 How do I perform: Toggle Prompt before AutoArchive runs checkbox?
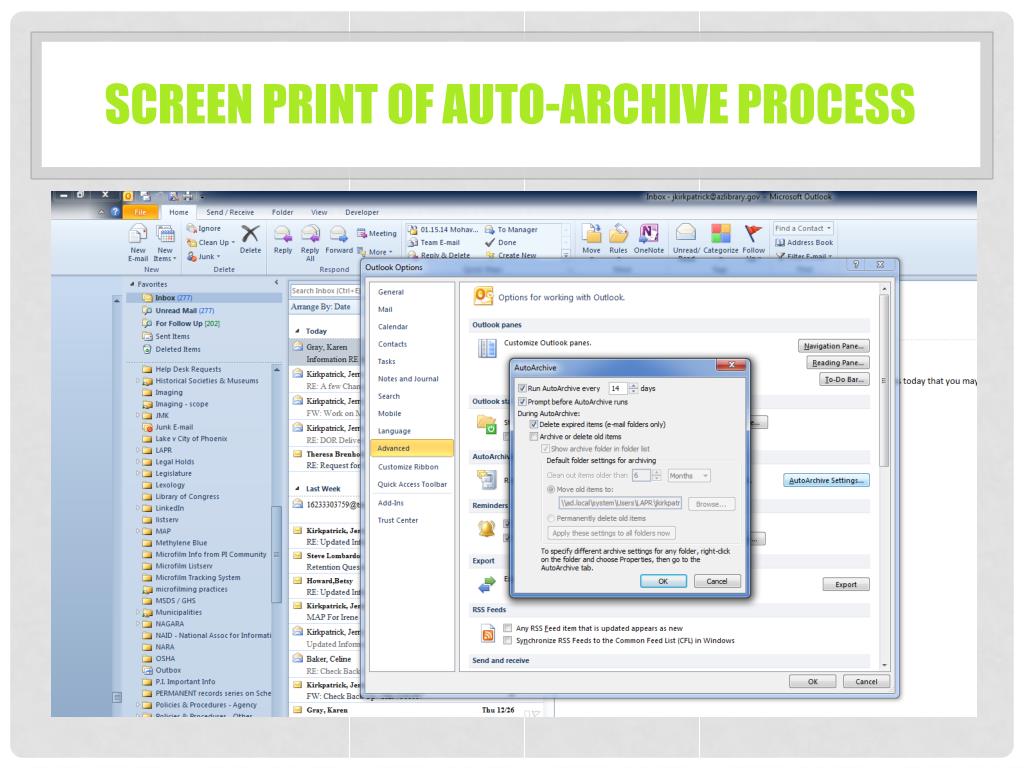522,402
